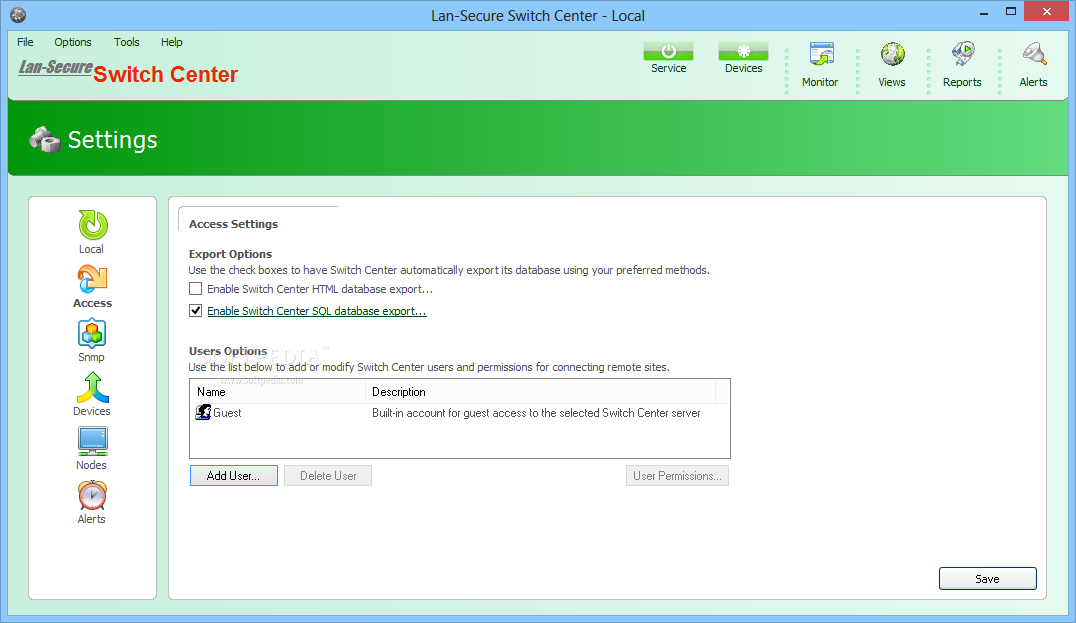Open the File menu
1076x623 pixels.
click(x=25, y=42)
